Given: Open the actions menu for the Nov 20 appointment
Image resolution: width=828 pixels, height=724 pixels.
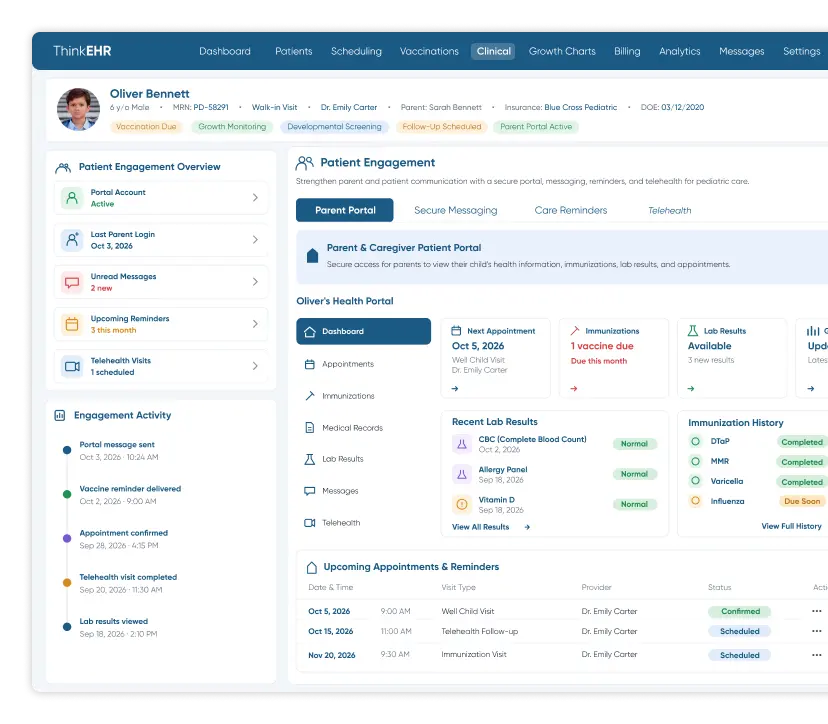Looking at the screenshot, I should (x=816, y=655).
